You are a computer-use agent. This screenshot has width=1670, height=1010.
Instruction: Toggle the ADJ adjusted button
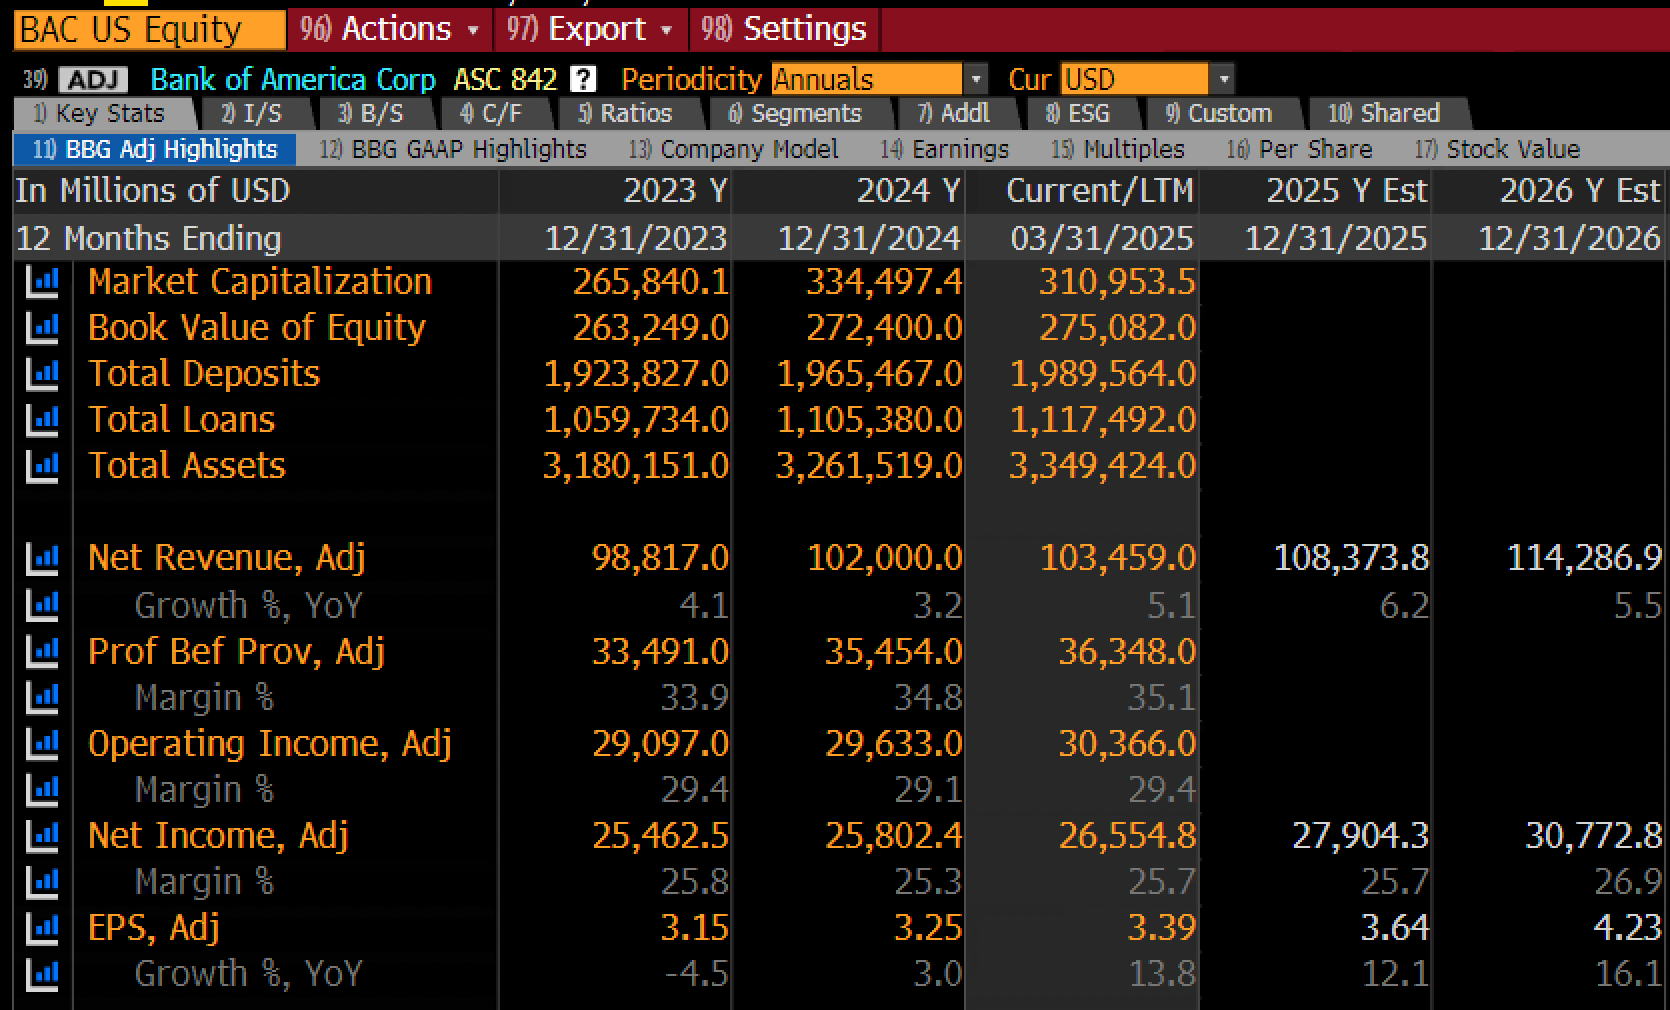tap(93, 79)
